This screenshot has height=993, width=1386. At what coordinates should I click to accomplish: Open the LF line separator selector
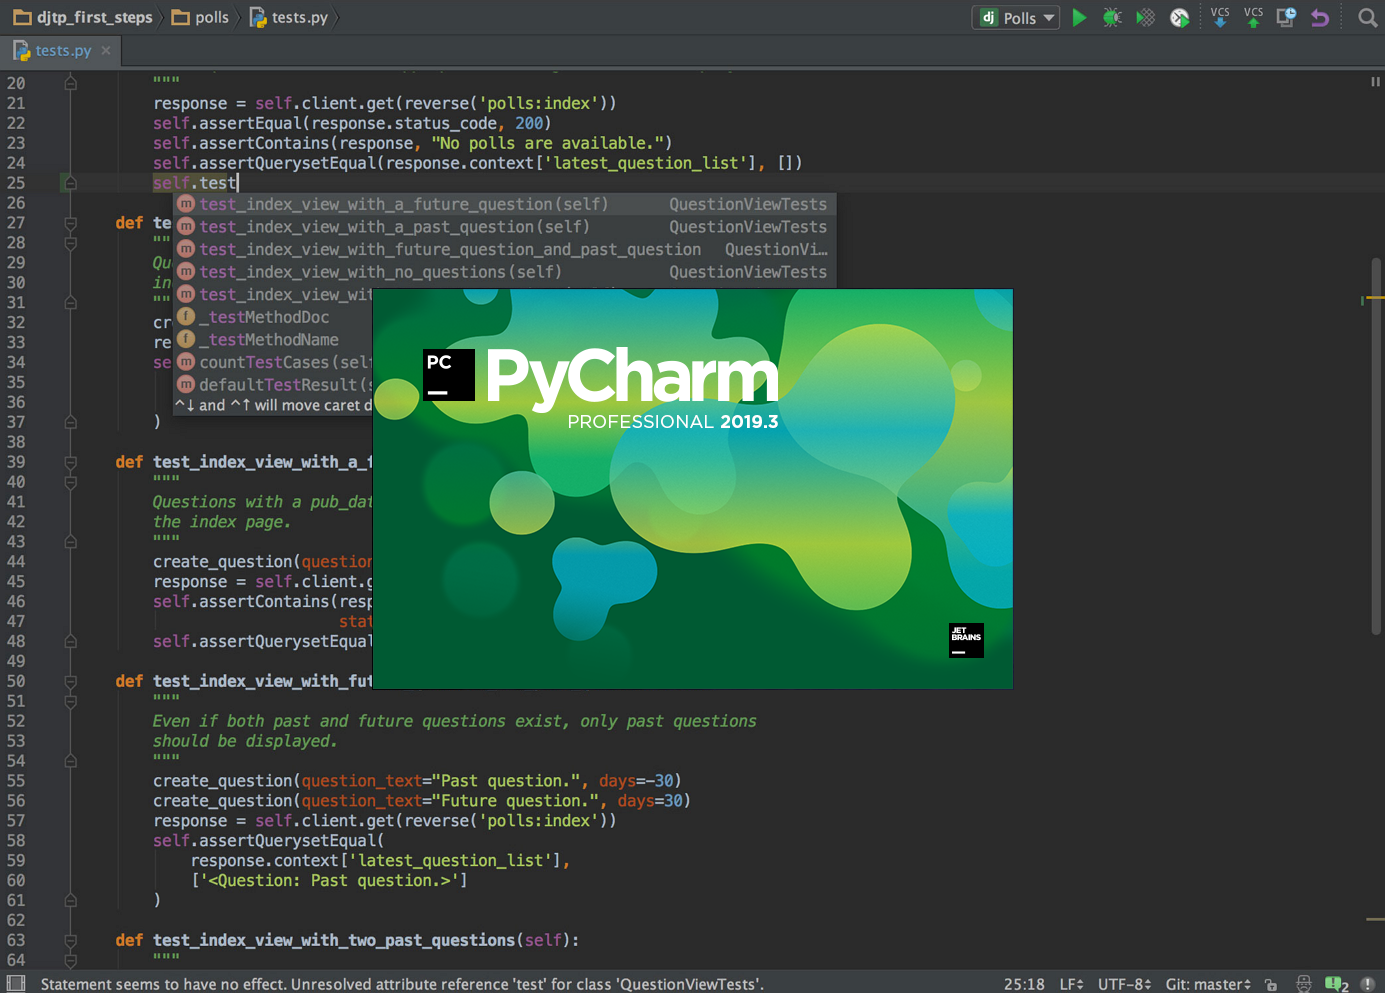click(x=1071, y=984)
